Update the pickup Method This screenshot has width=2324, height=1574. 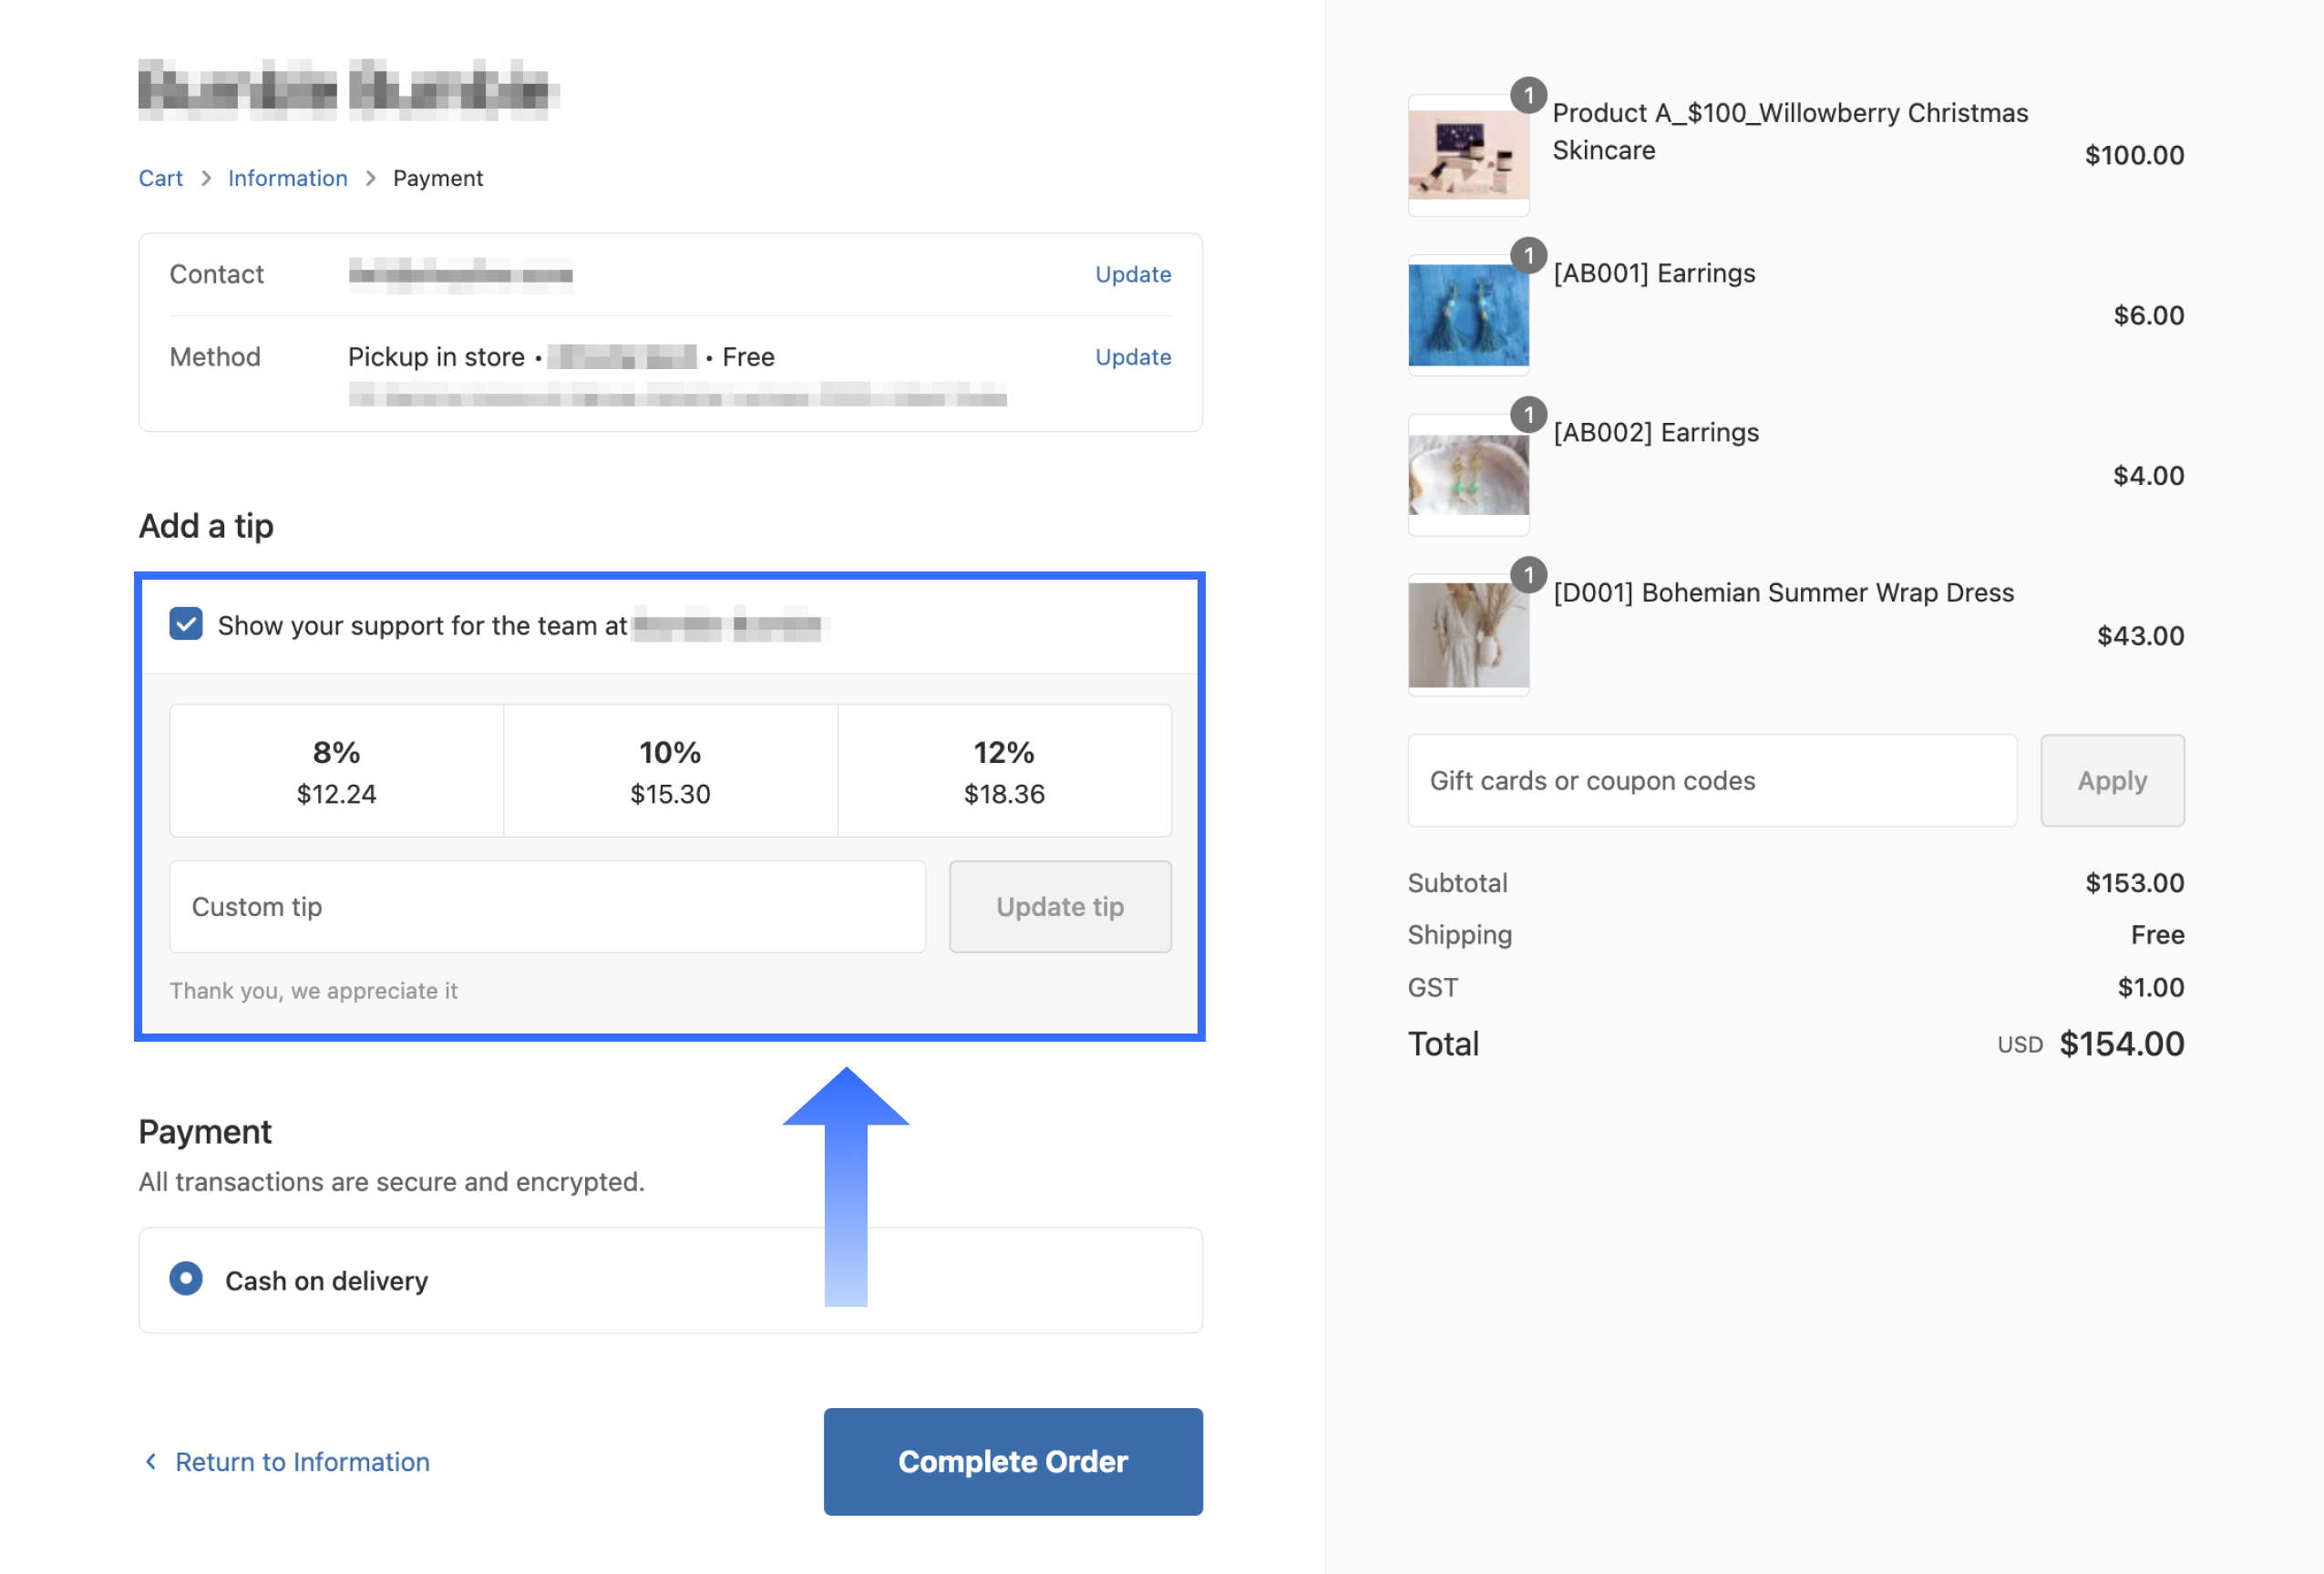point(1132,357)
